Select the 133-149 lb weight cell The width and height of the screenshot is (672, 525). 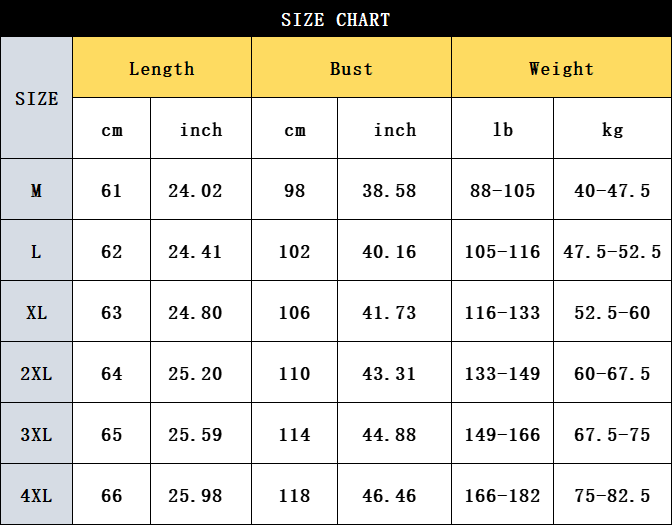[x=502, y=373]
